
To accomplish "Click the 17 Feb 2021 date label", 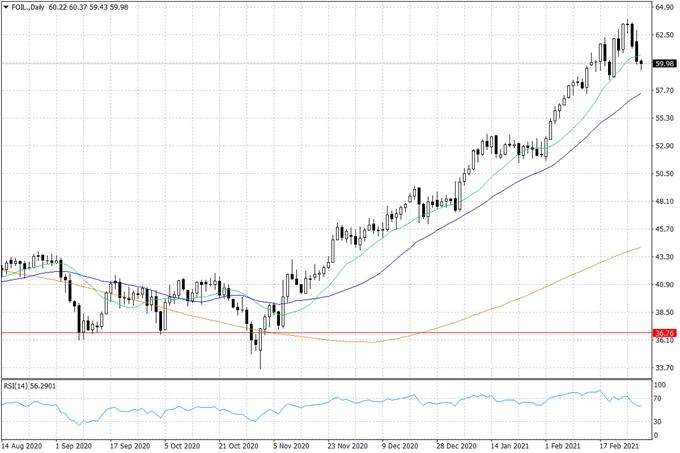I will coord(616,445).
